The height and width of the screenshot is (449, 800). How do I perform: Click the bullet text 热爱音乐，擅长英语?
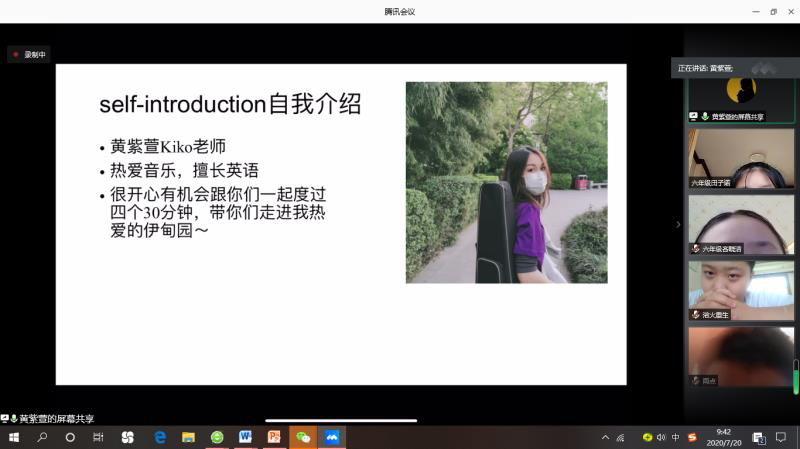tap(184, 170)
